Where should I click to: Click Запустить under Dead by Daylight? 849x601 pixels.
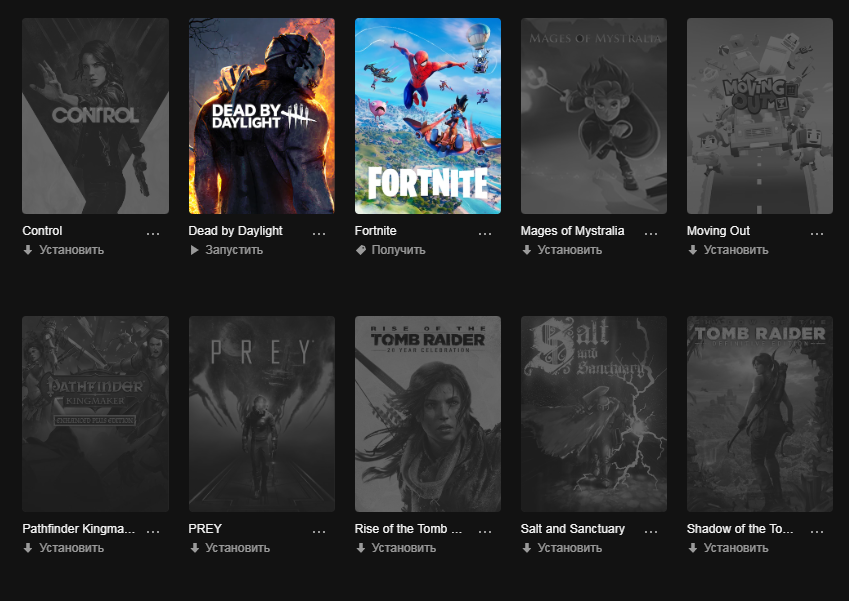(x=226, y=250)
